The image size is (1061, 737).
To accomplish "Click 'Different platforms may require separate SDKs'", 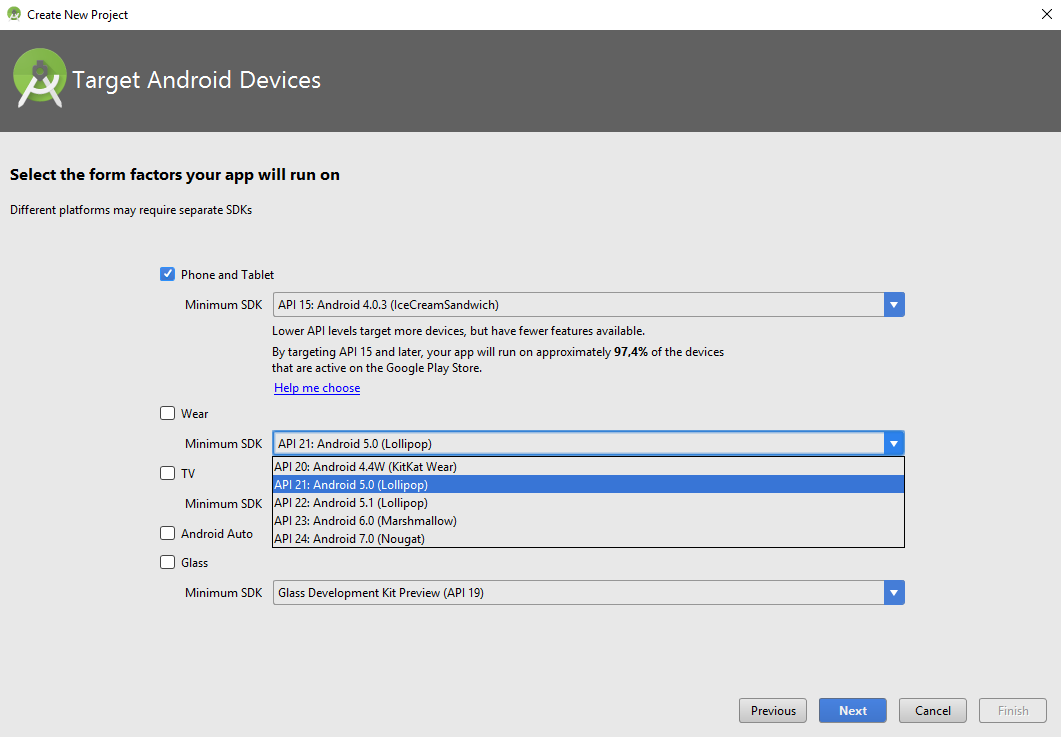I will [x=131, y=210].
